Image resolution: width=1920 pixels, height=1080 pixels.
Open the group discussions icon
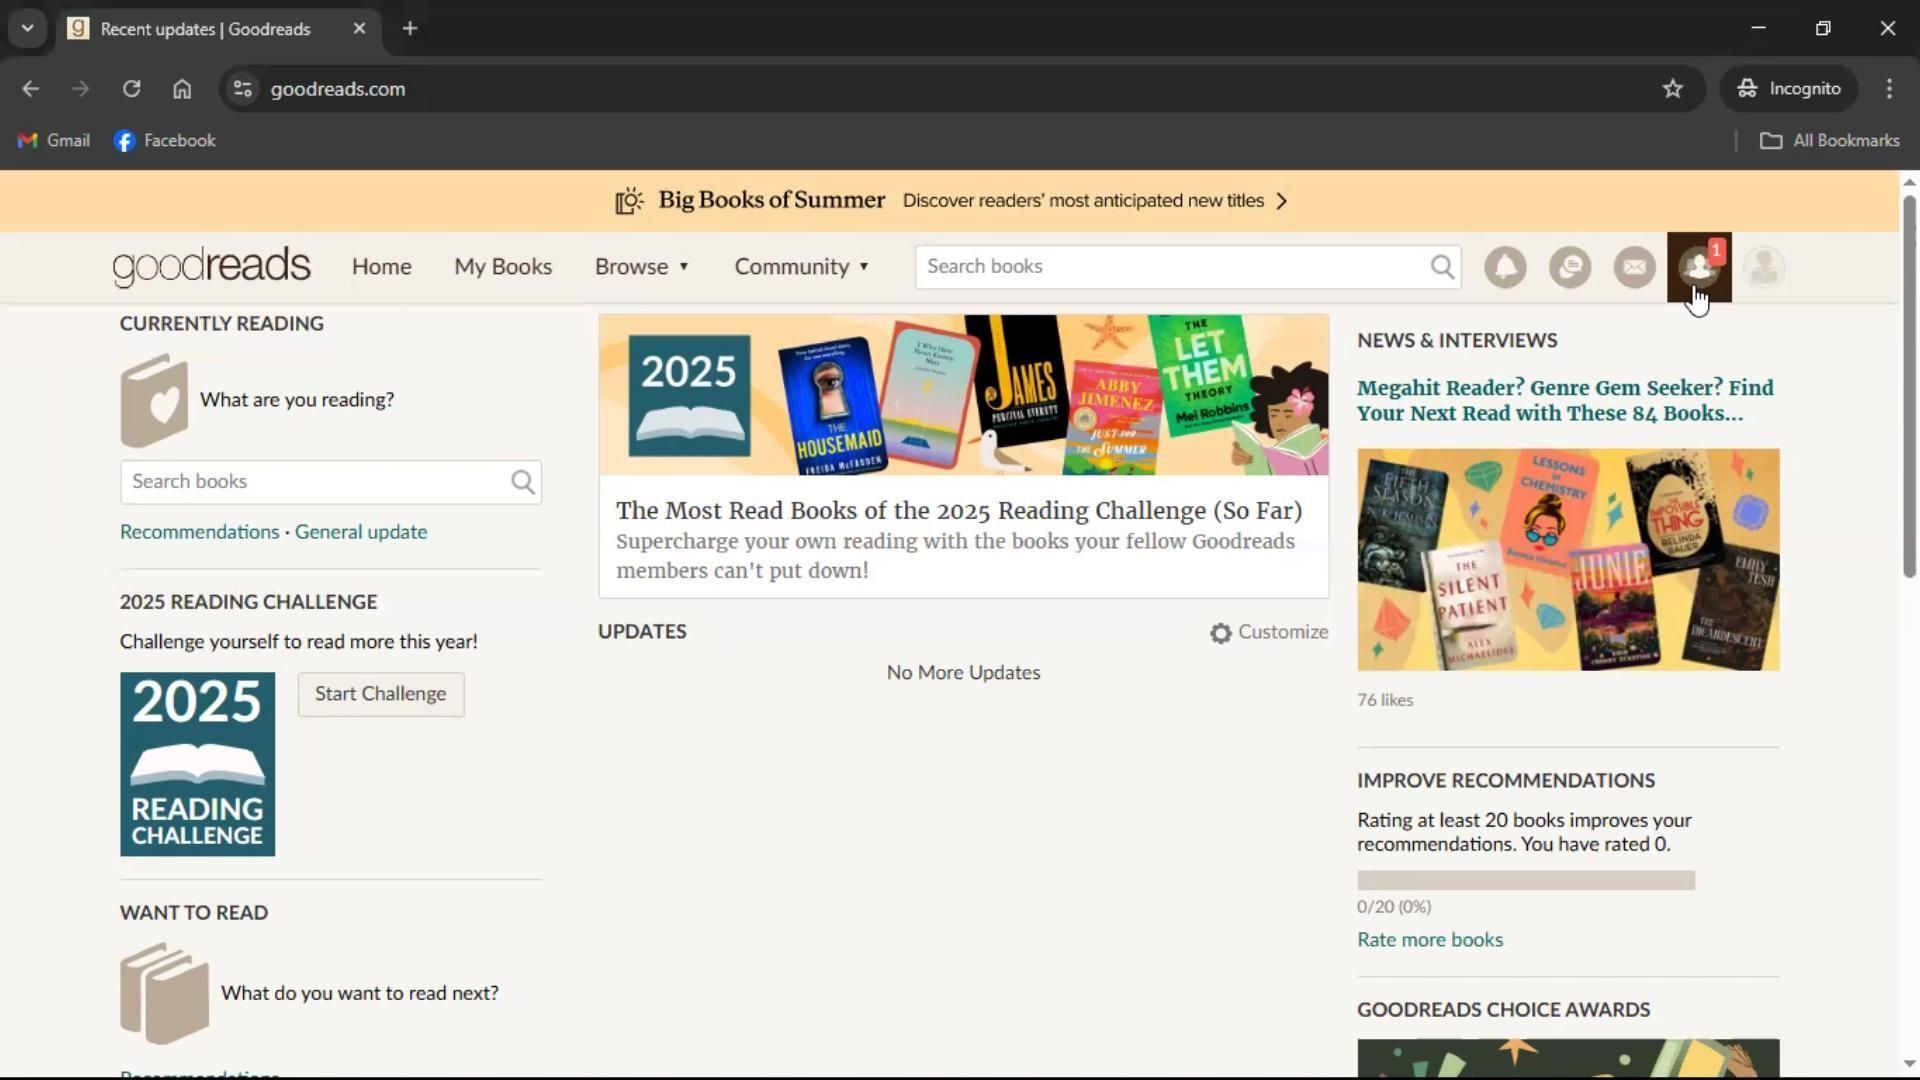(1570, 267)
